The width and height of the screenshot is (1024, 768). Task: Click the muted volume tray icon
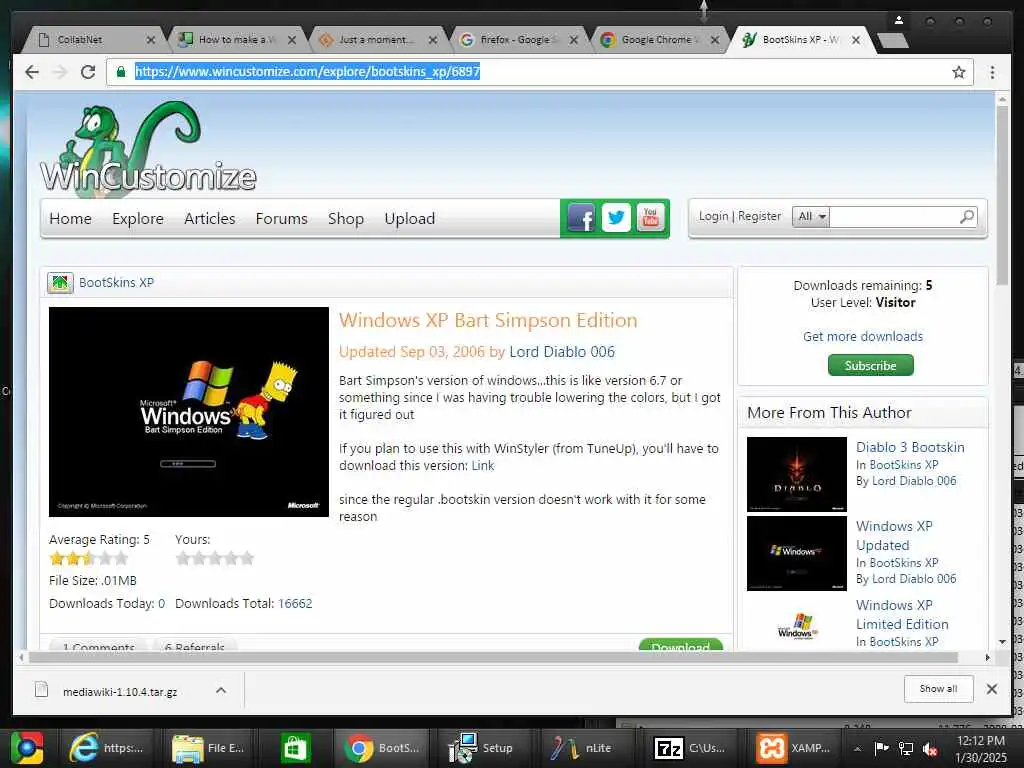click(x=930, y=749)
